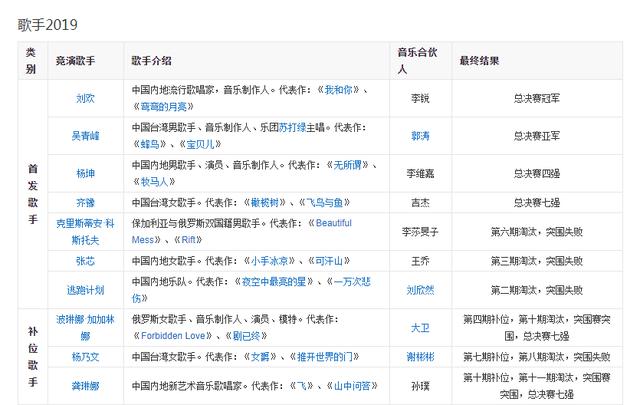Open the 吴青峰 singer link
The width and height of the screenshot is (640, 405).
point(85,136)
